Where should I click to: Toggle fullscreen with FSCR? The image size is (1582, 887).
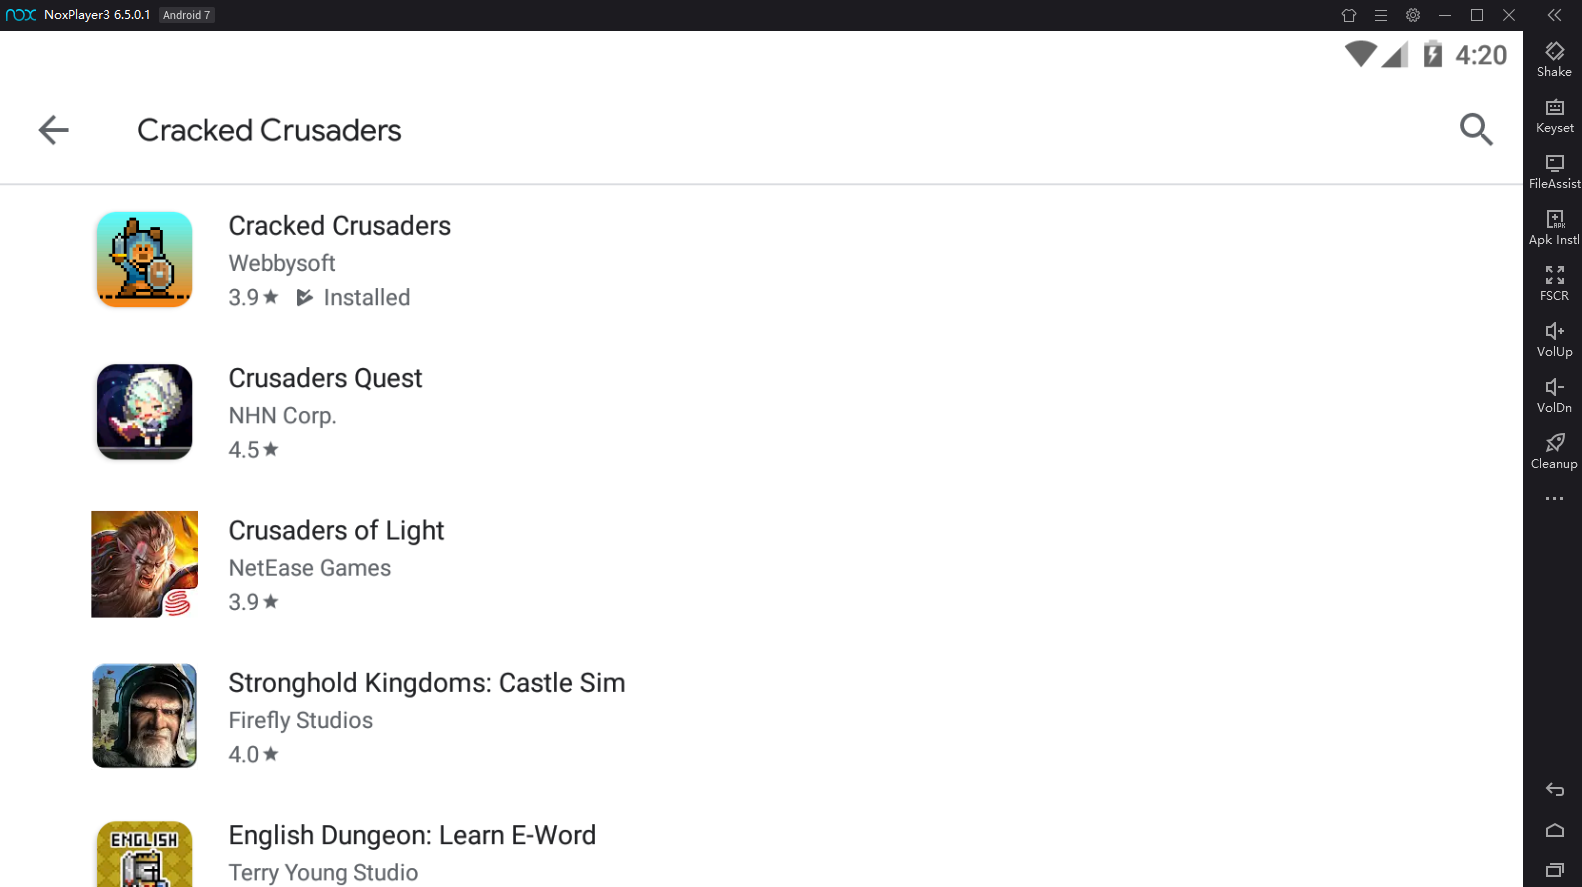pos(1554,284)
